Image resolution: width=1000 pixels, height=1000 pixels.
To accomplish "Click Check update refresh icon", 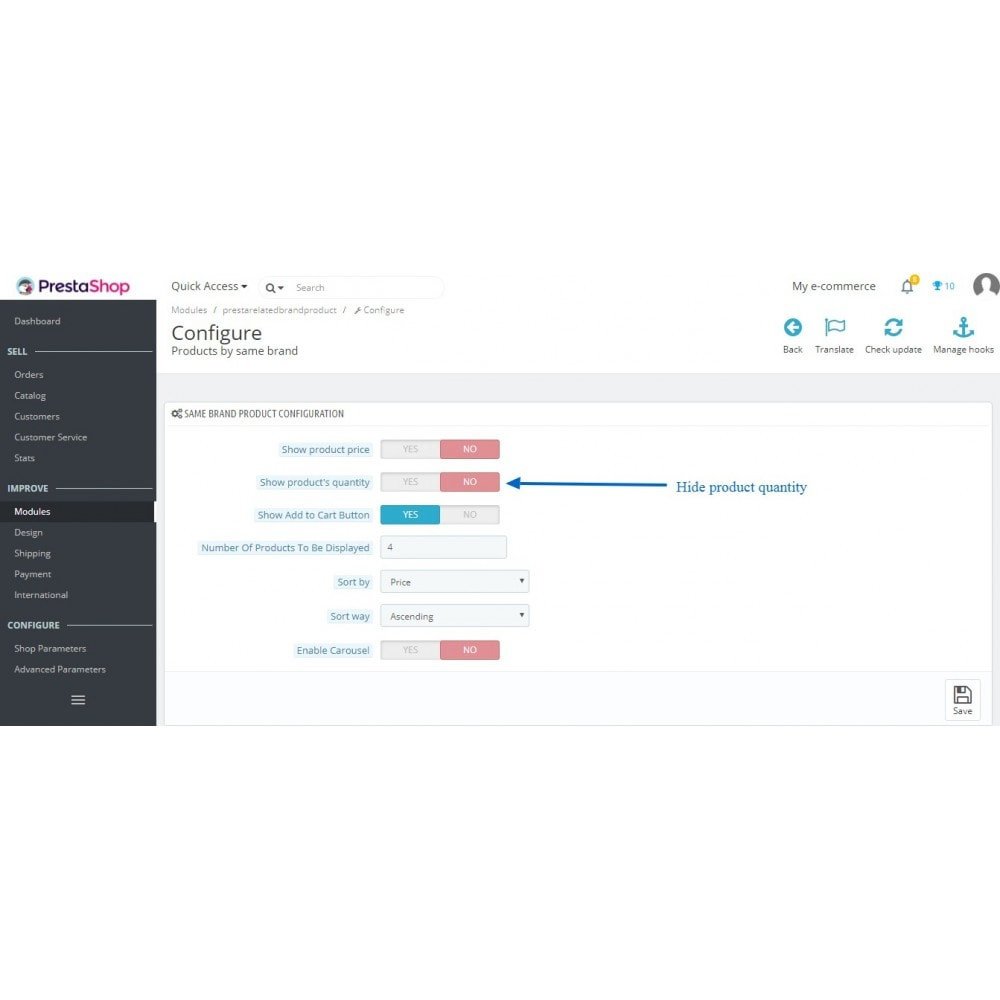I will (x=893, y=327).
